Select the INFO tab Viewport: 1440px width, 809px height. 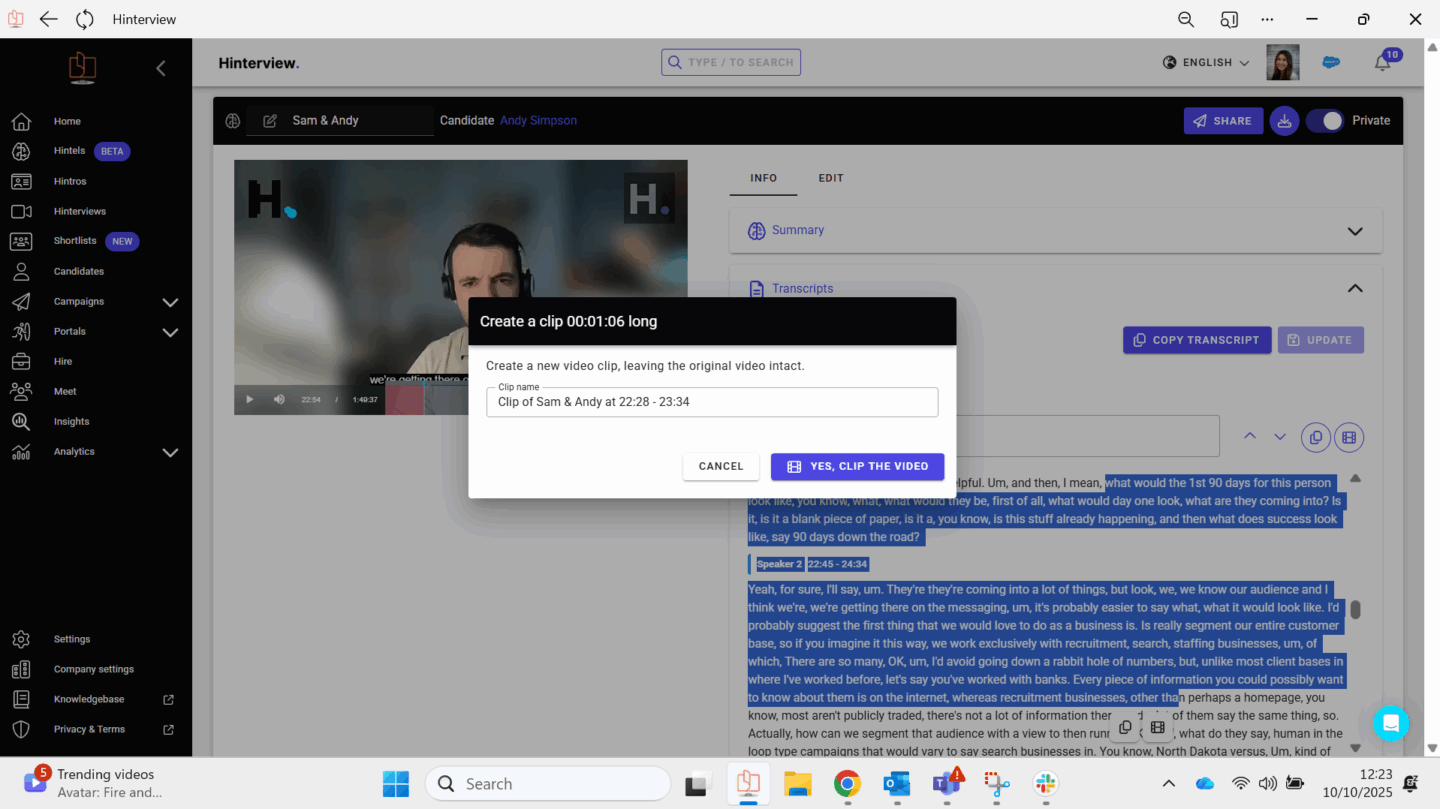point(763,178)
